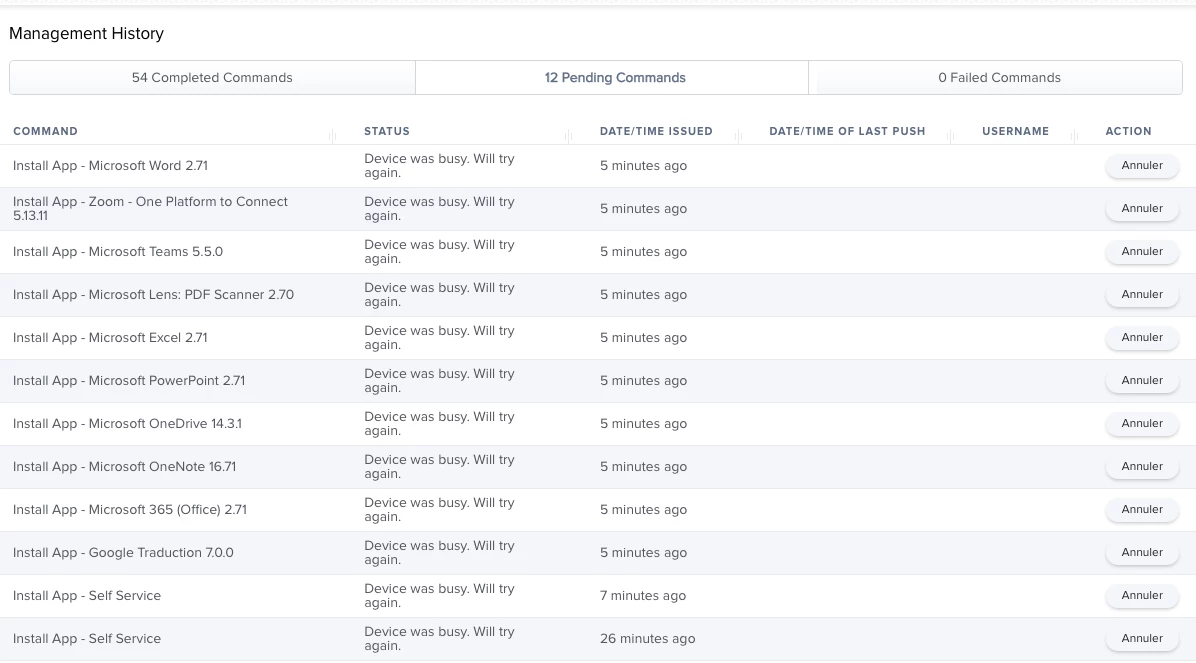Screen dimensions: 1196x663
Task: Select the Microsoft OneNote 16.71 command text
Action: (x=124, y=466)
